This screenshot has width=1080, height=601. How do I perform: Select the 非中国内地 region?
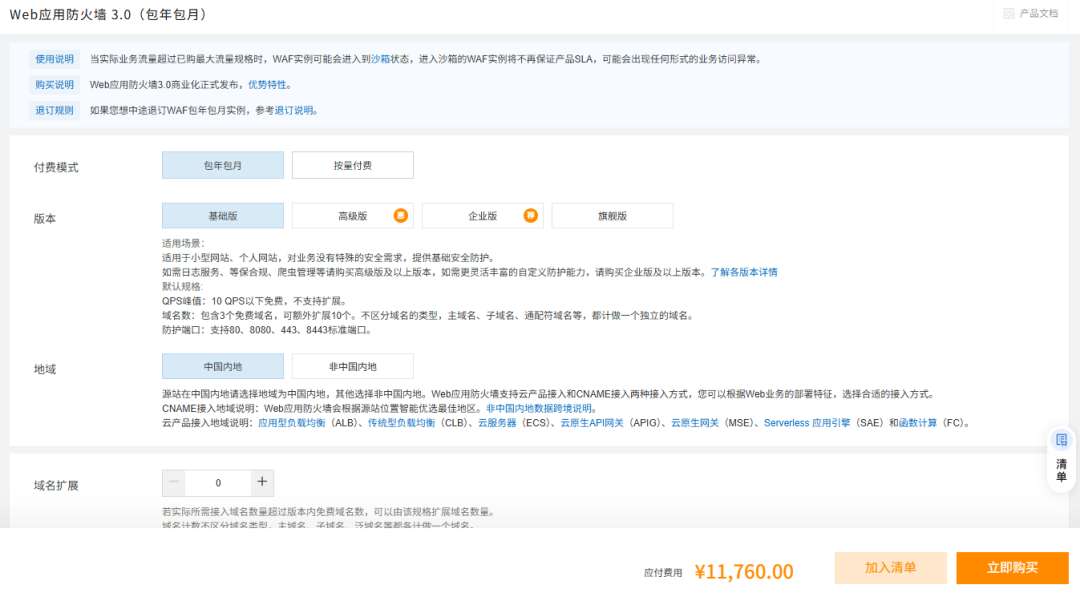[353, 366]
